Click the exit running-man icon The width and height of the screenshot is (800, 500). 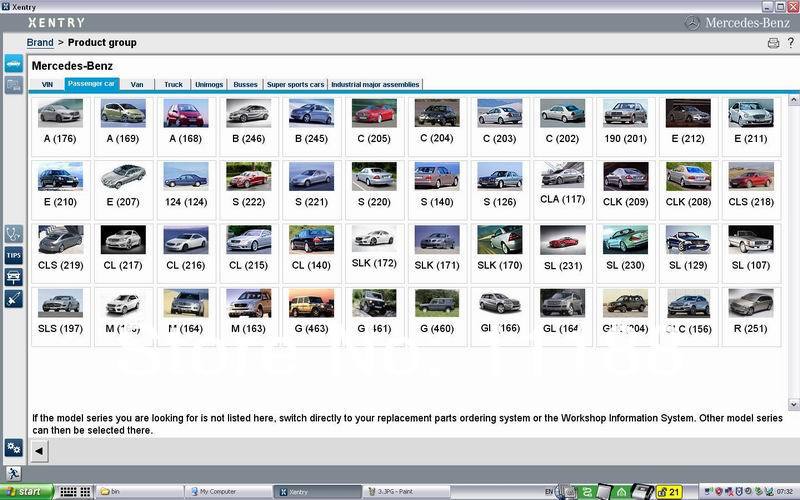14,473
